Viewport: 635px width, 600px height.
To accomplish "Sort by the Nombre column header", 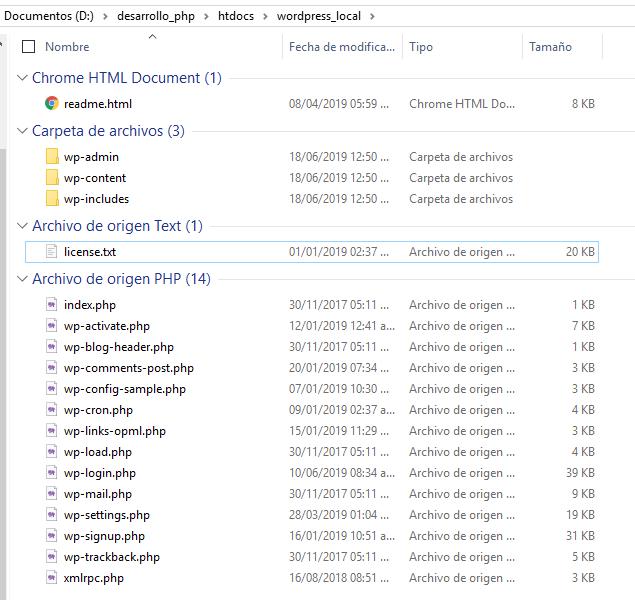I will [67, 47].
